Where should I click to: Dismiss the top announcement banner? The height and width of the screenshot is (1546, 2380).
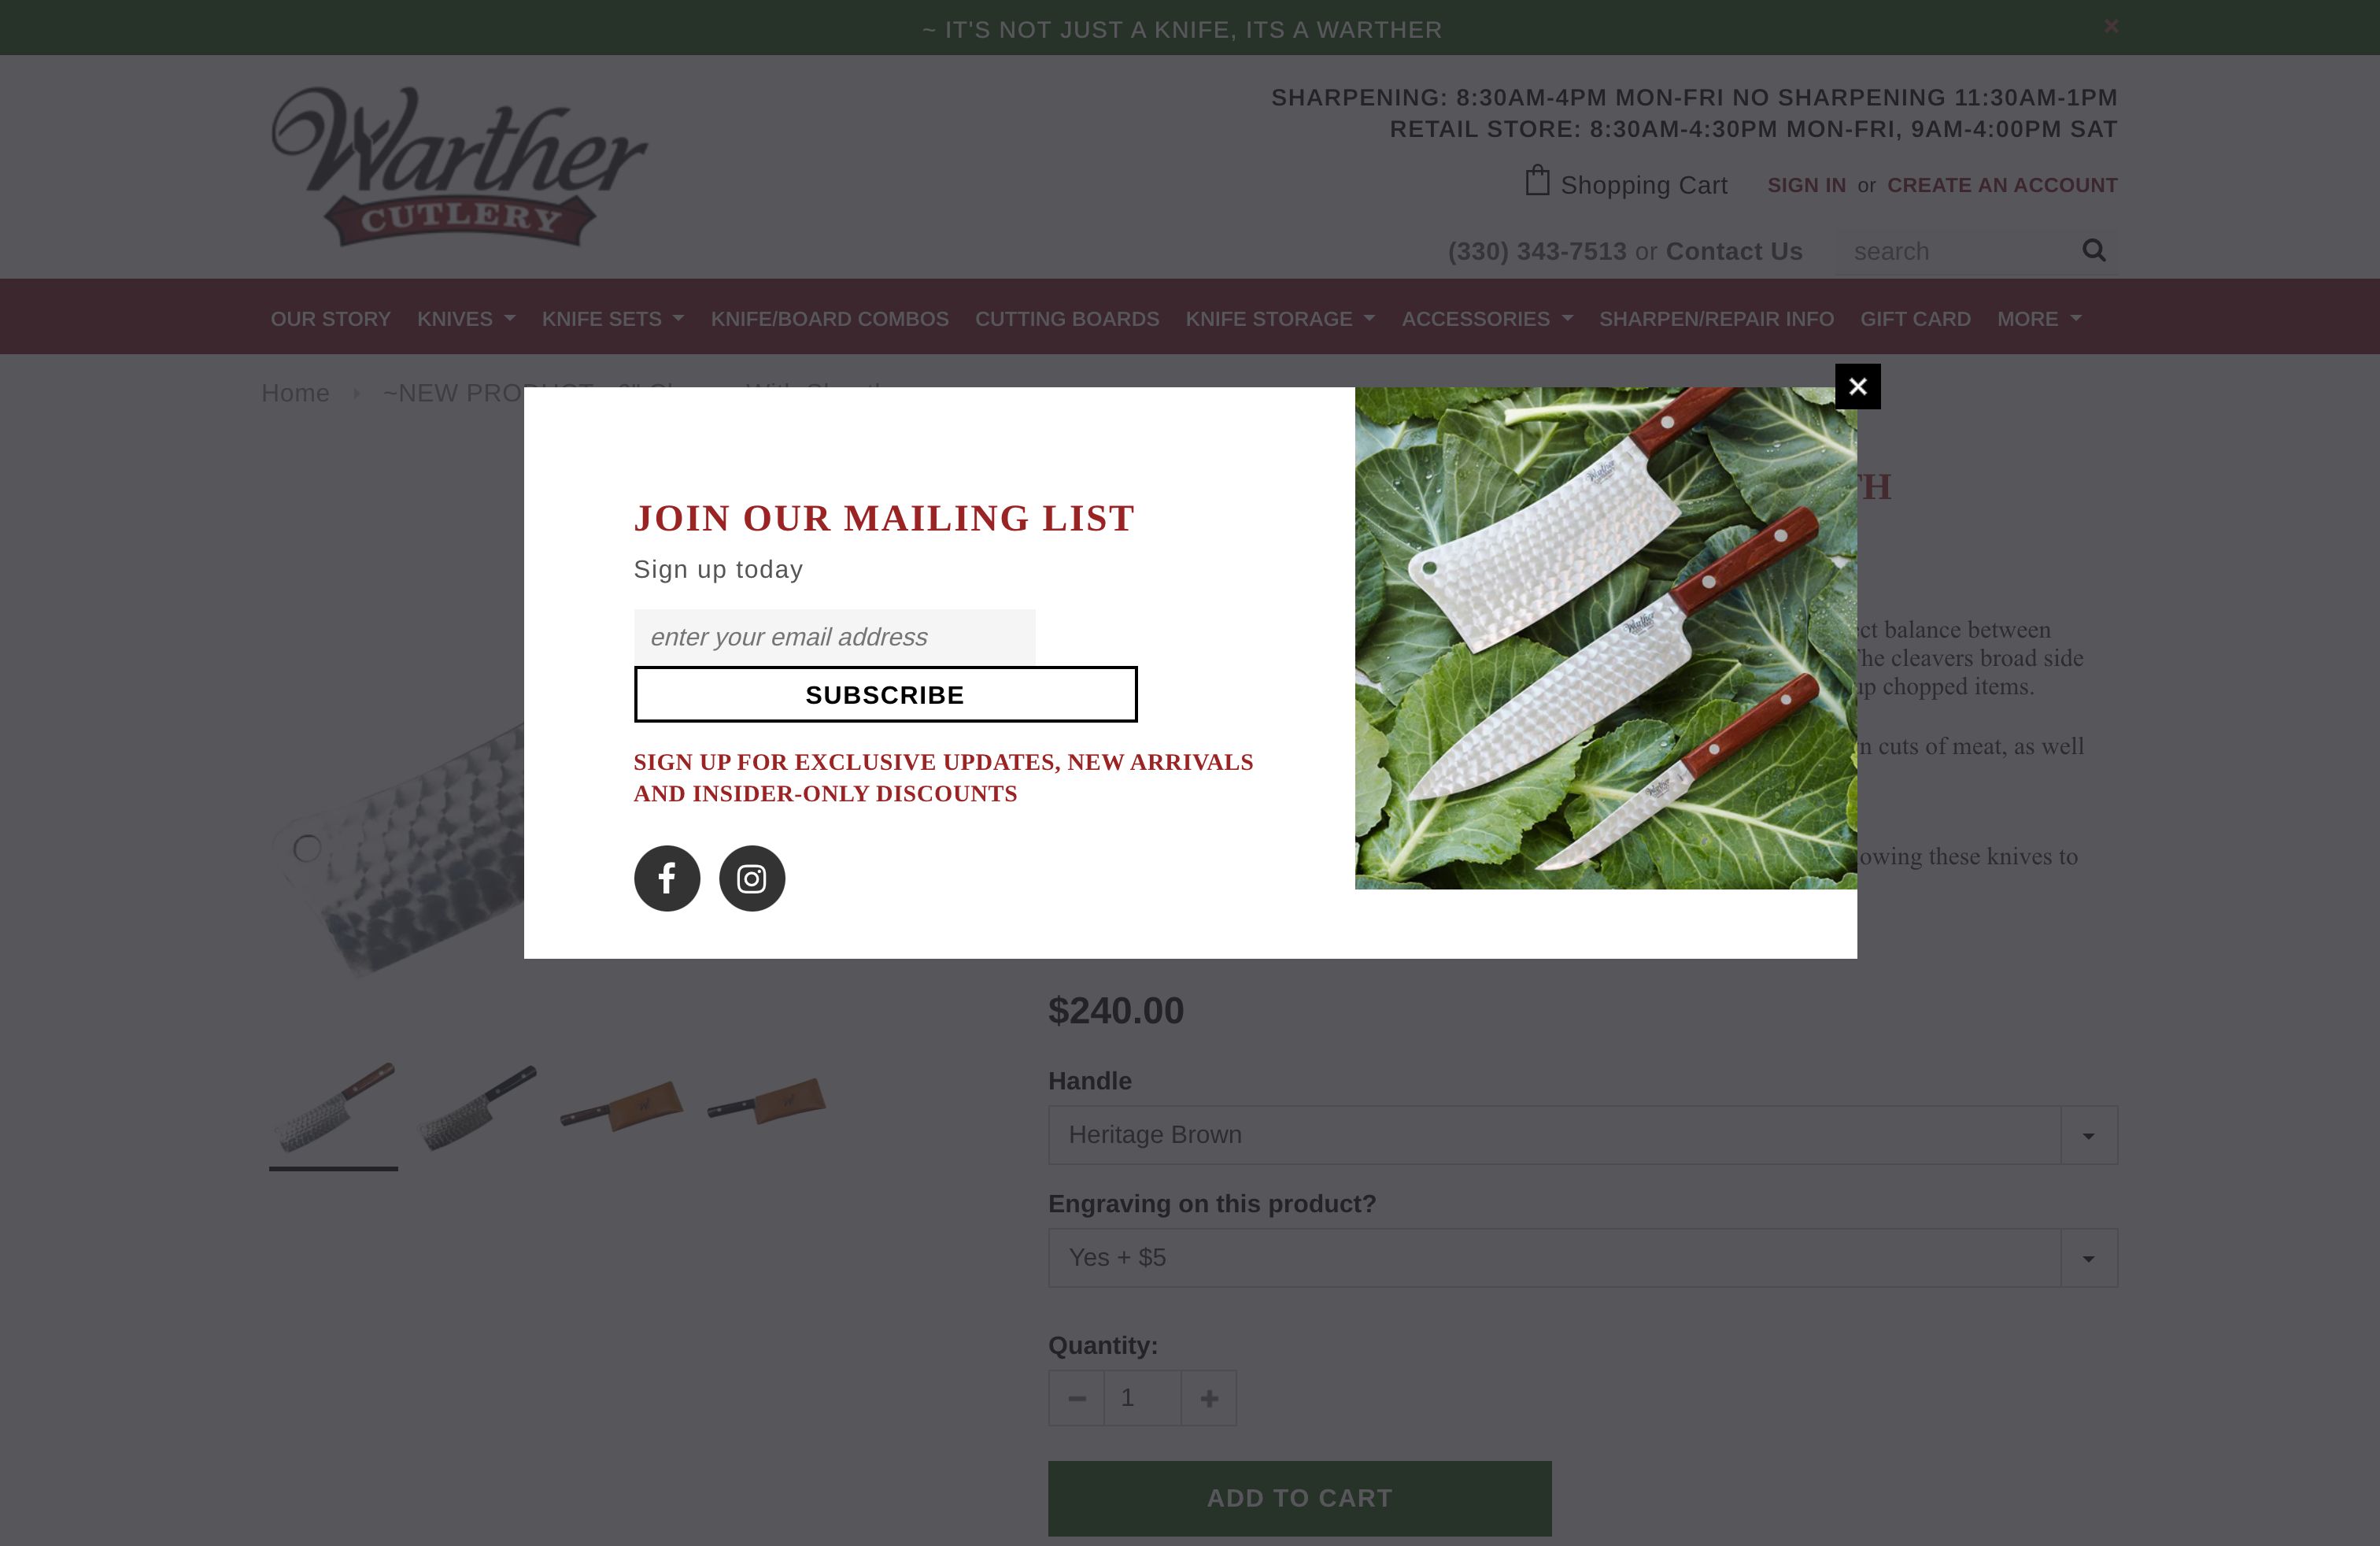2110,26
